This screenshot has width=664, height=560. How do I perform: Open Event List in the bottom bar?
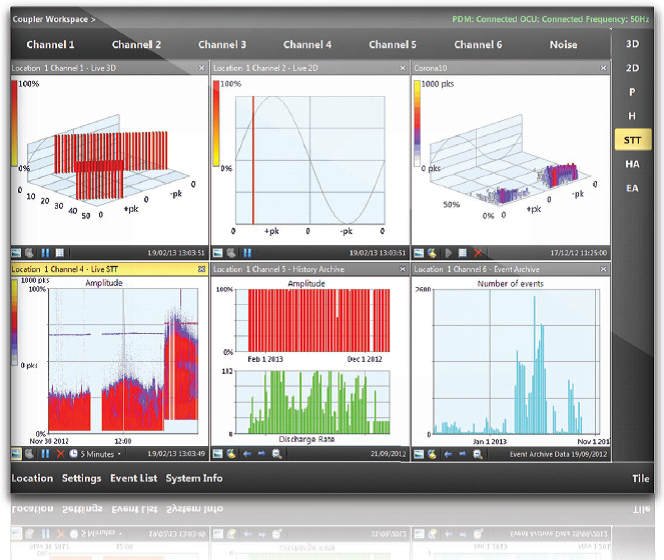click(133, 478)
